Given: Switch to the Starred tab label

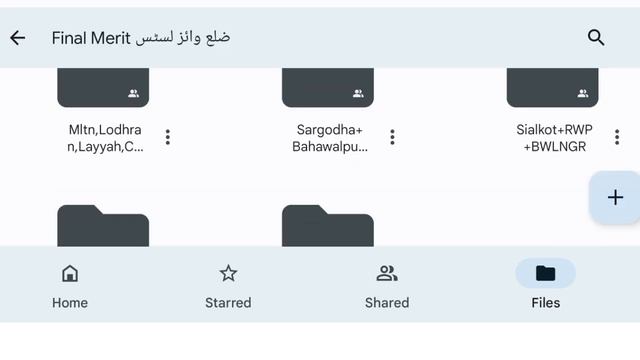Looking at the screenshot, I should click(x=228, y=303).
